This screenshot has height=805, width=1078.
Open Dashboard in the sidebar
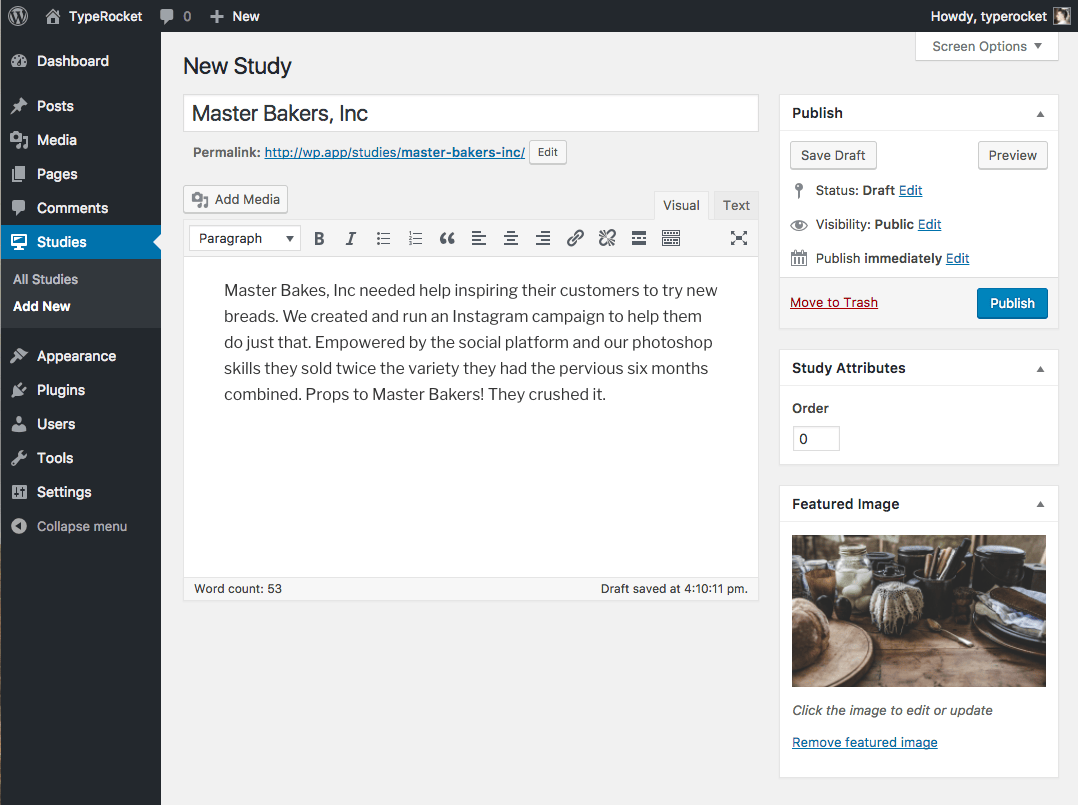pos(80,61)
